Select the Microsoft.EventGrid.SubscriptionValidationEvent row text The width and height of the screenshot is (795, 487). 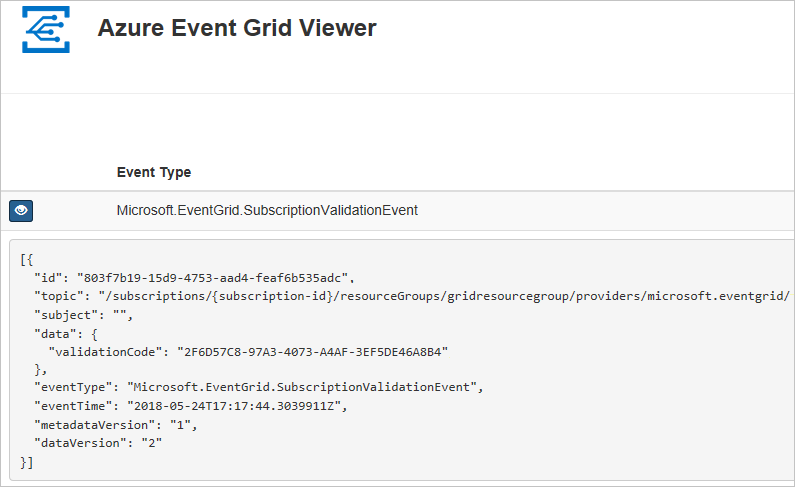pos(267,210)
